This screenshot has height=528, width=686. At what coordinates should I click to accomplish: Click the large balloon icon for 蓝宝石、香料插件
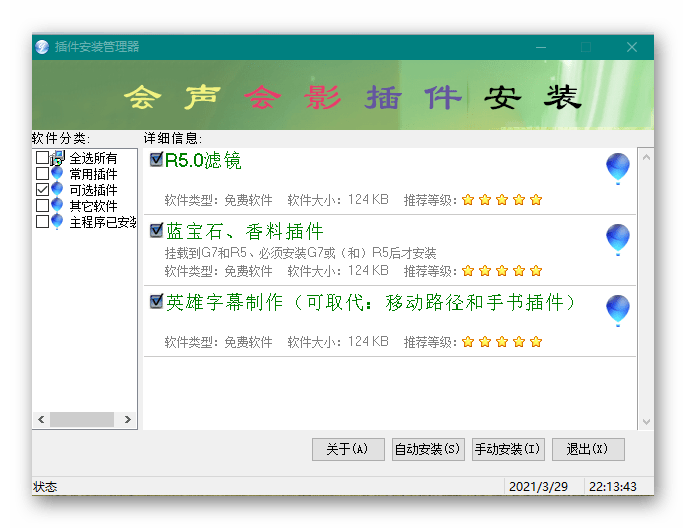[618, 240]
